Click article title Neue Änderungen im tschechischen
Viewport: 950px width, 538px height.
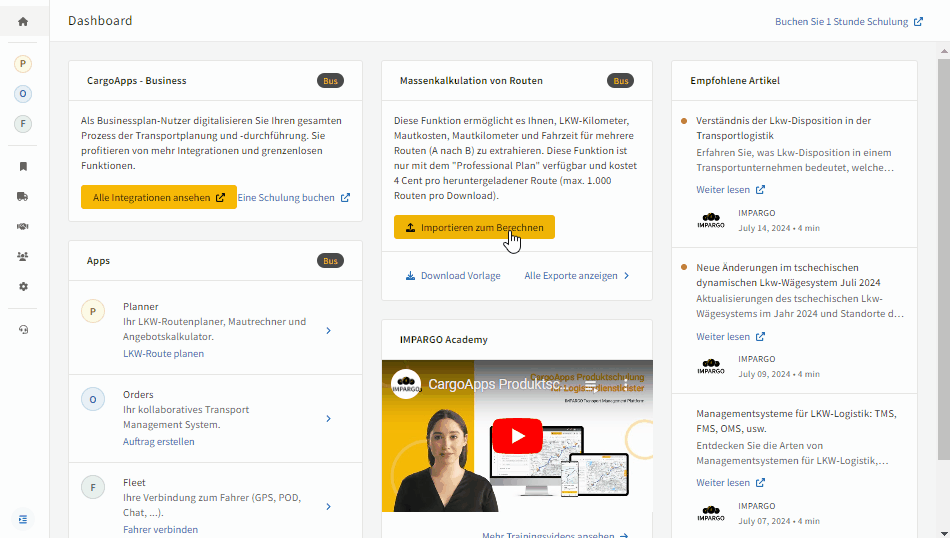pos(788,275)
